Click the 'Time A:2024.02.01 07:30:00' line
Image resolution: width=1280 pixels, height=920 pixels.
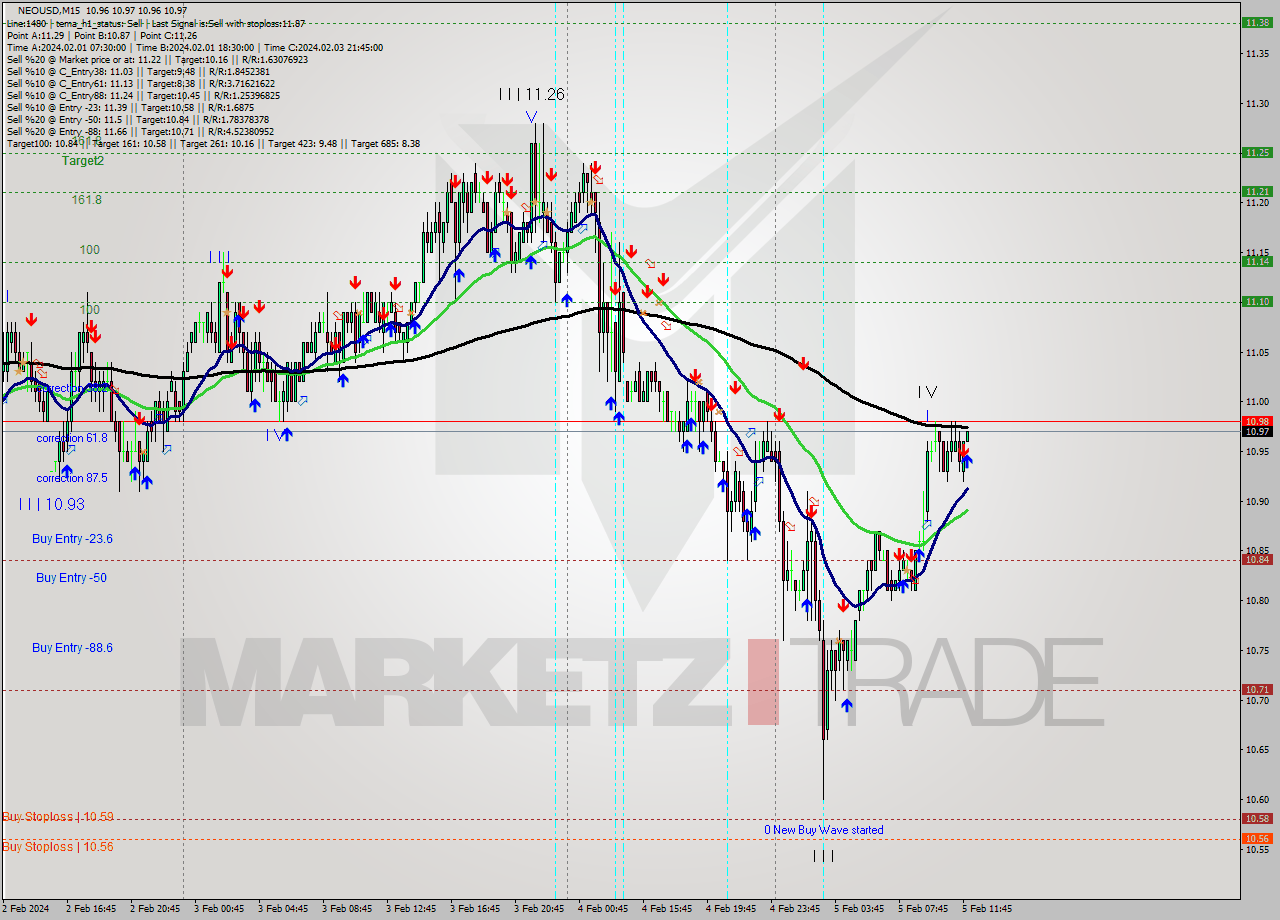point(194,47)
